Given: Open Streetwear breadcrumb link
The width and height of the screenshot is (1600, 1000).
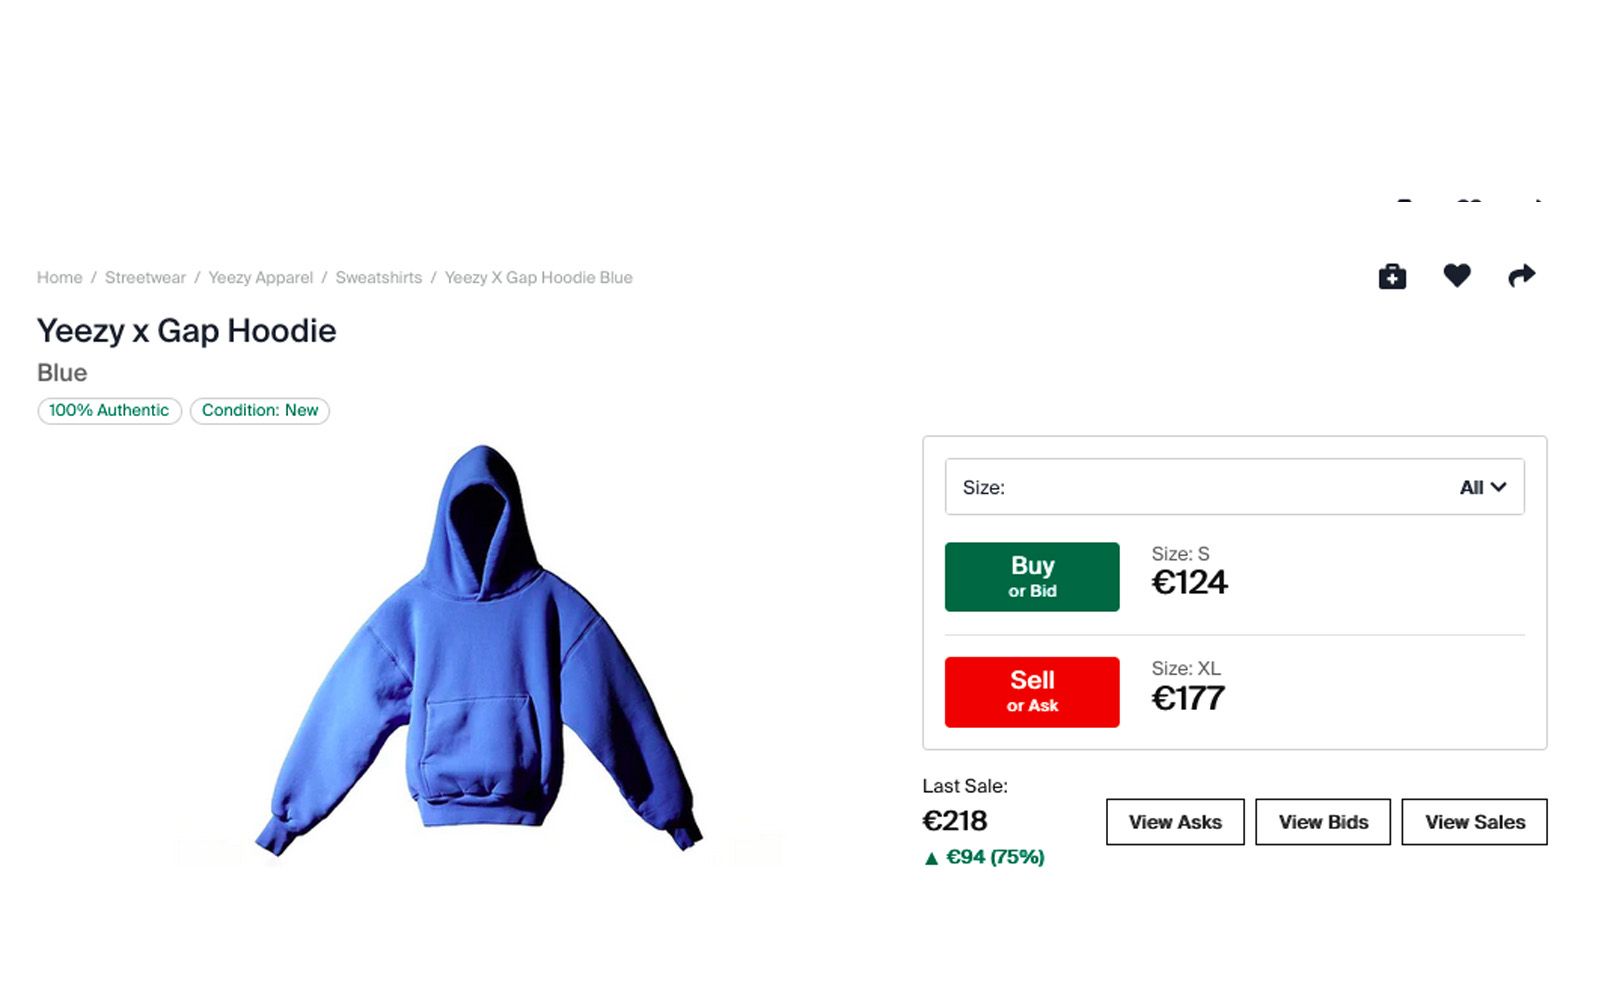Looking at the screenshot, I should [145, 278].
